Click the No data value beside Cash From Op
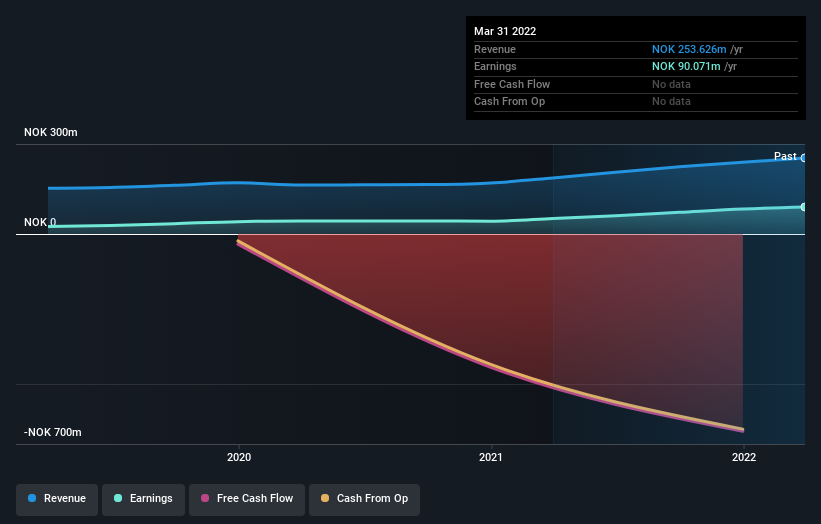821x524 pixels. point(671,102)
